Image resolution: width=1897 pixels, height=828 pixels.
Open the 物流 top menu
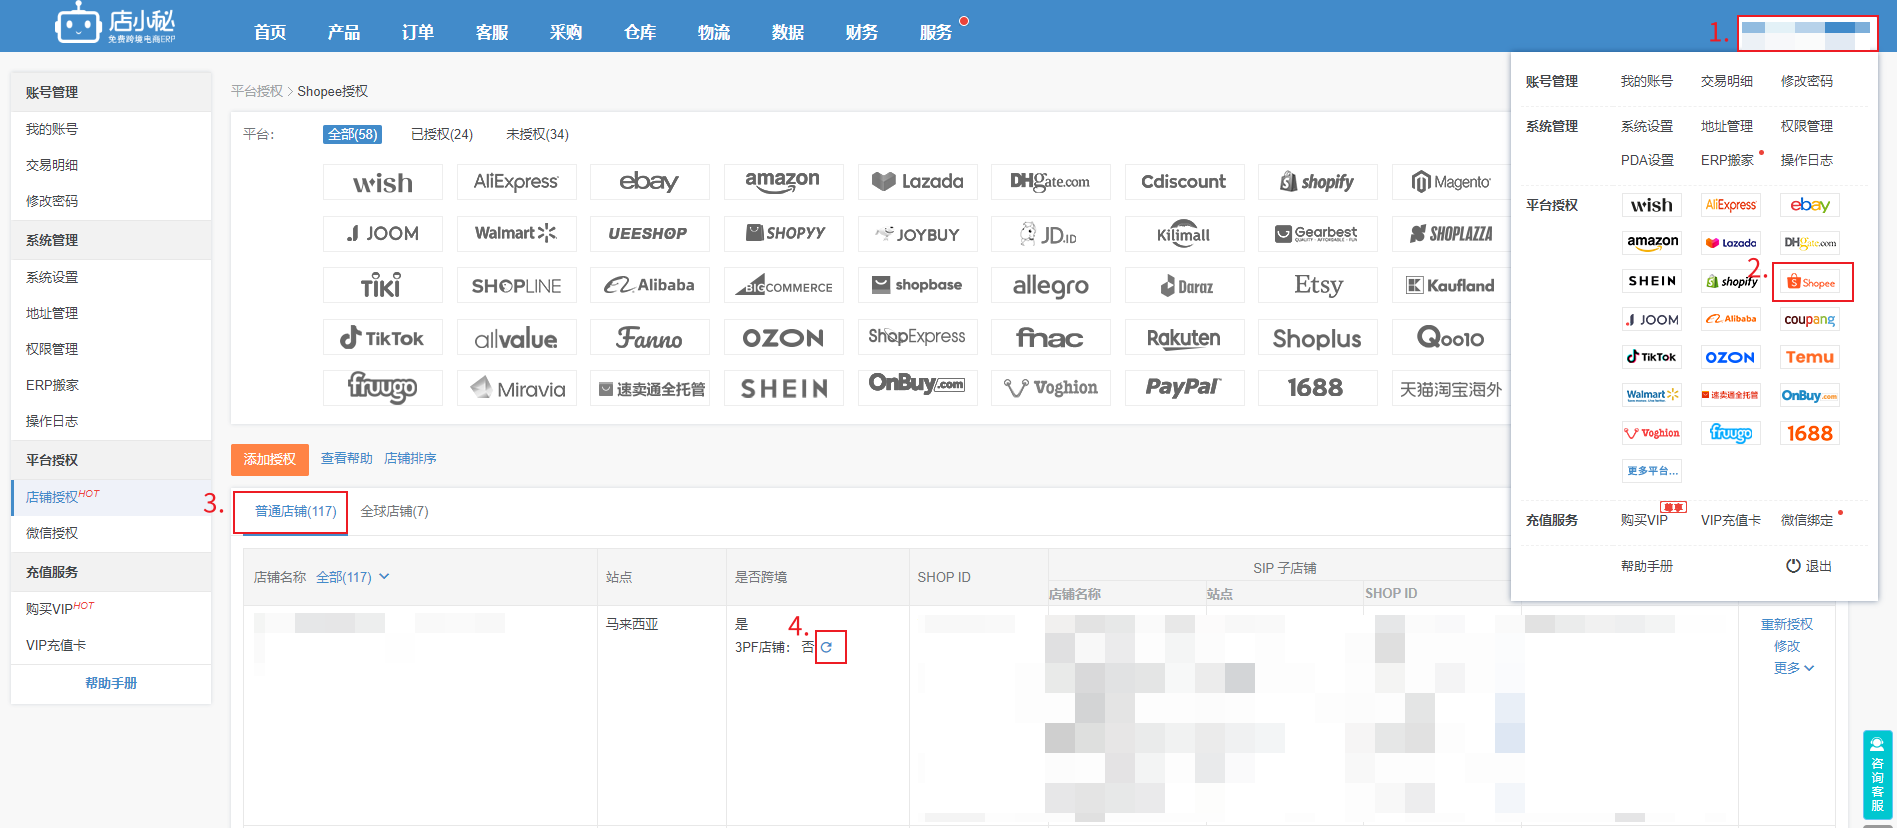click(714, 32)
